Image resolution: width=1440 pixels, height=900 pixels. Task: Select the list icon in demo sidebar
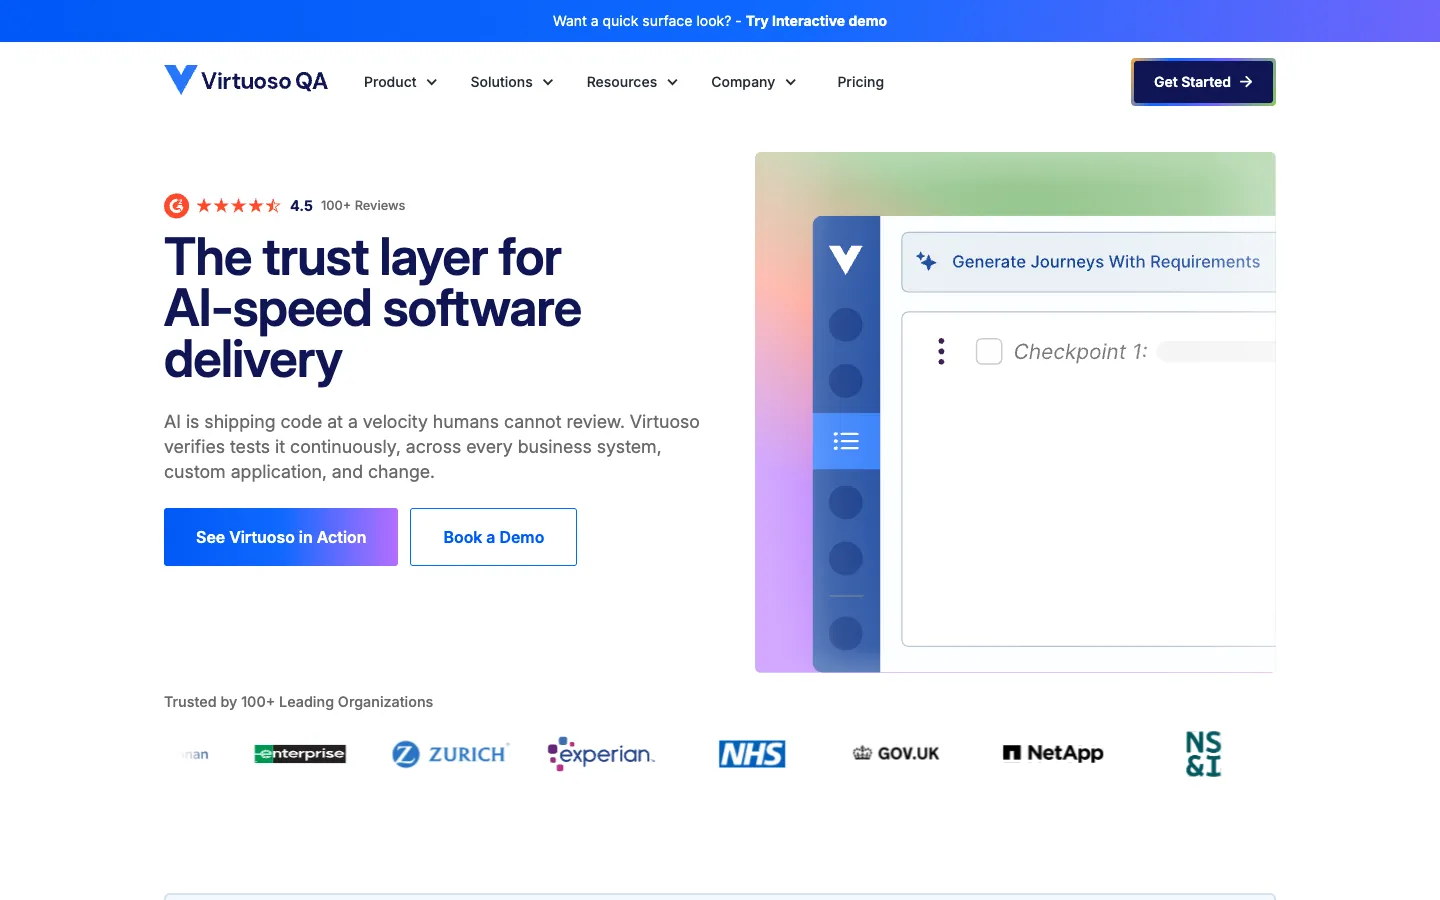click(x=846, y=441)
